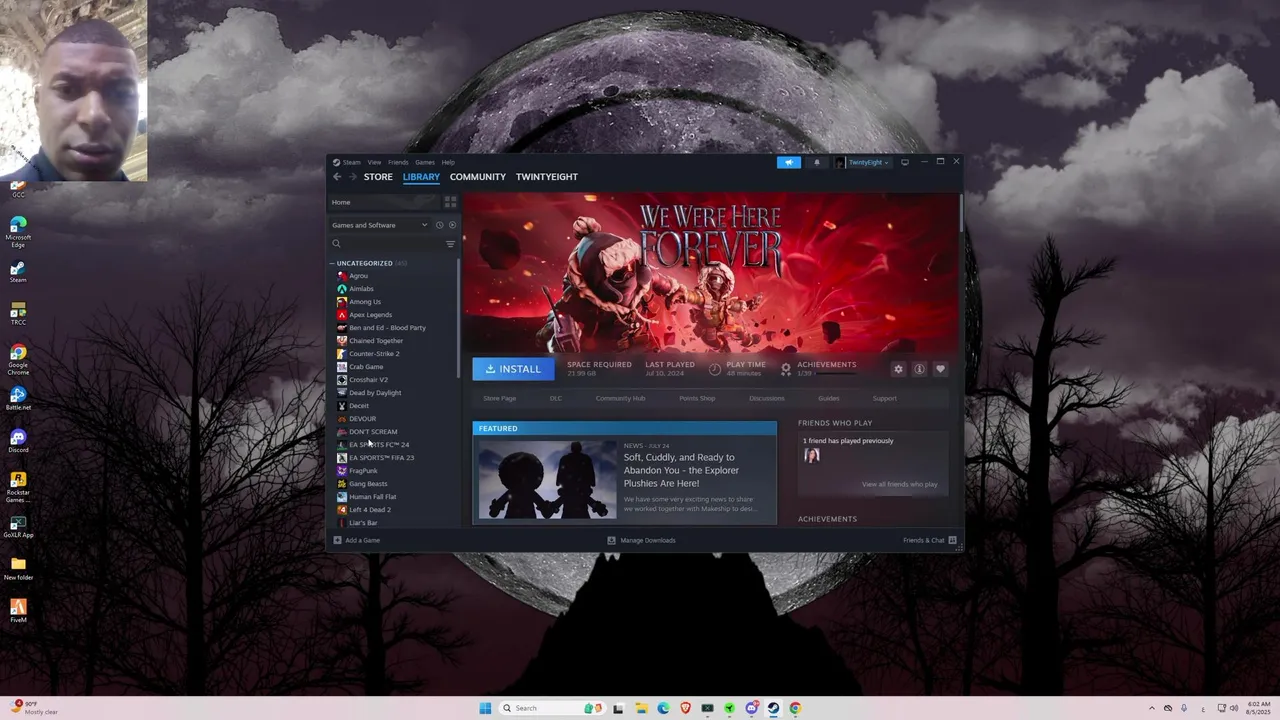
Task: Open Battle.net desktop shortcut
Action: 18,399
